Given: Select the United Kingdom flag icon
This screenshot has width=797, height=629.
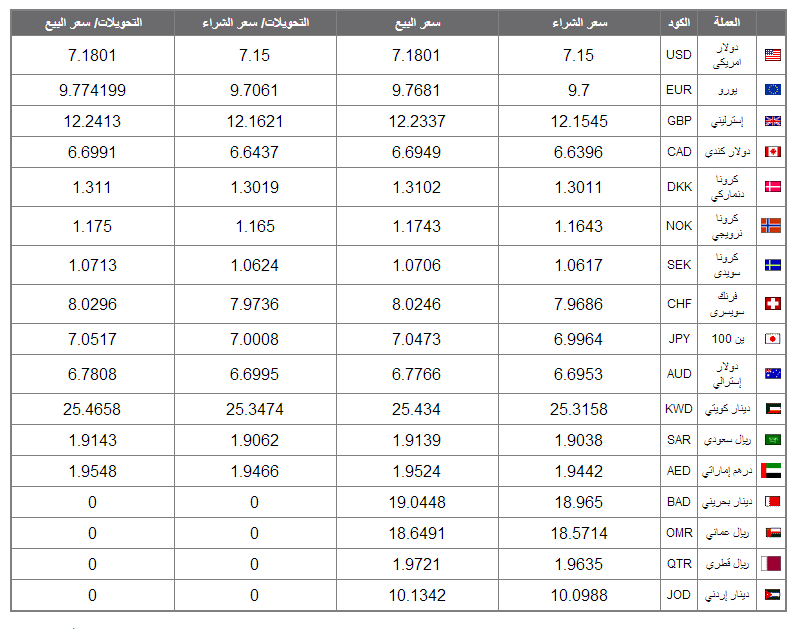Looking at the screenshot, I should click(x=772, y=121).
